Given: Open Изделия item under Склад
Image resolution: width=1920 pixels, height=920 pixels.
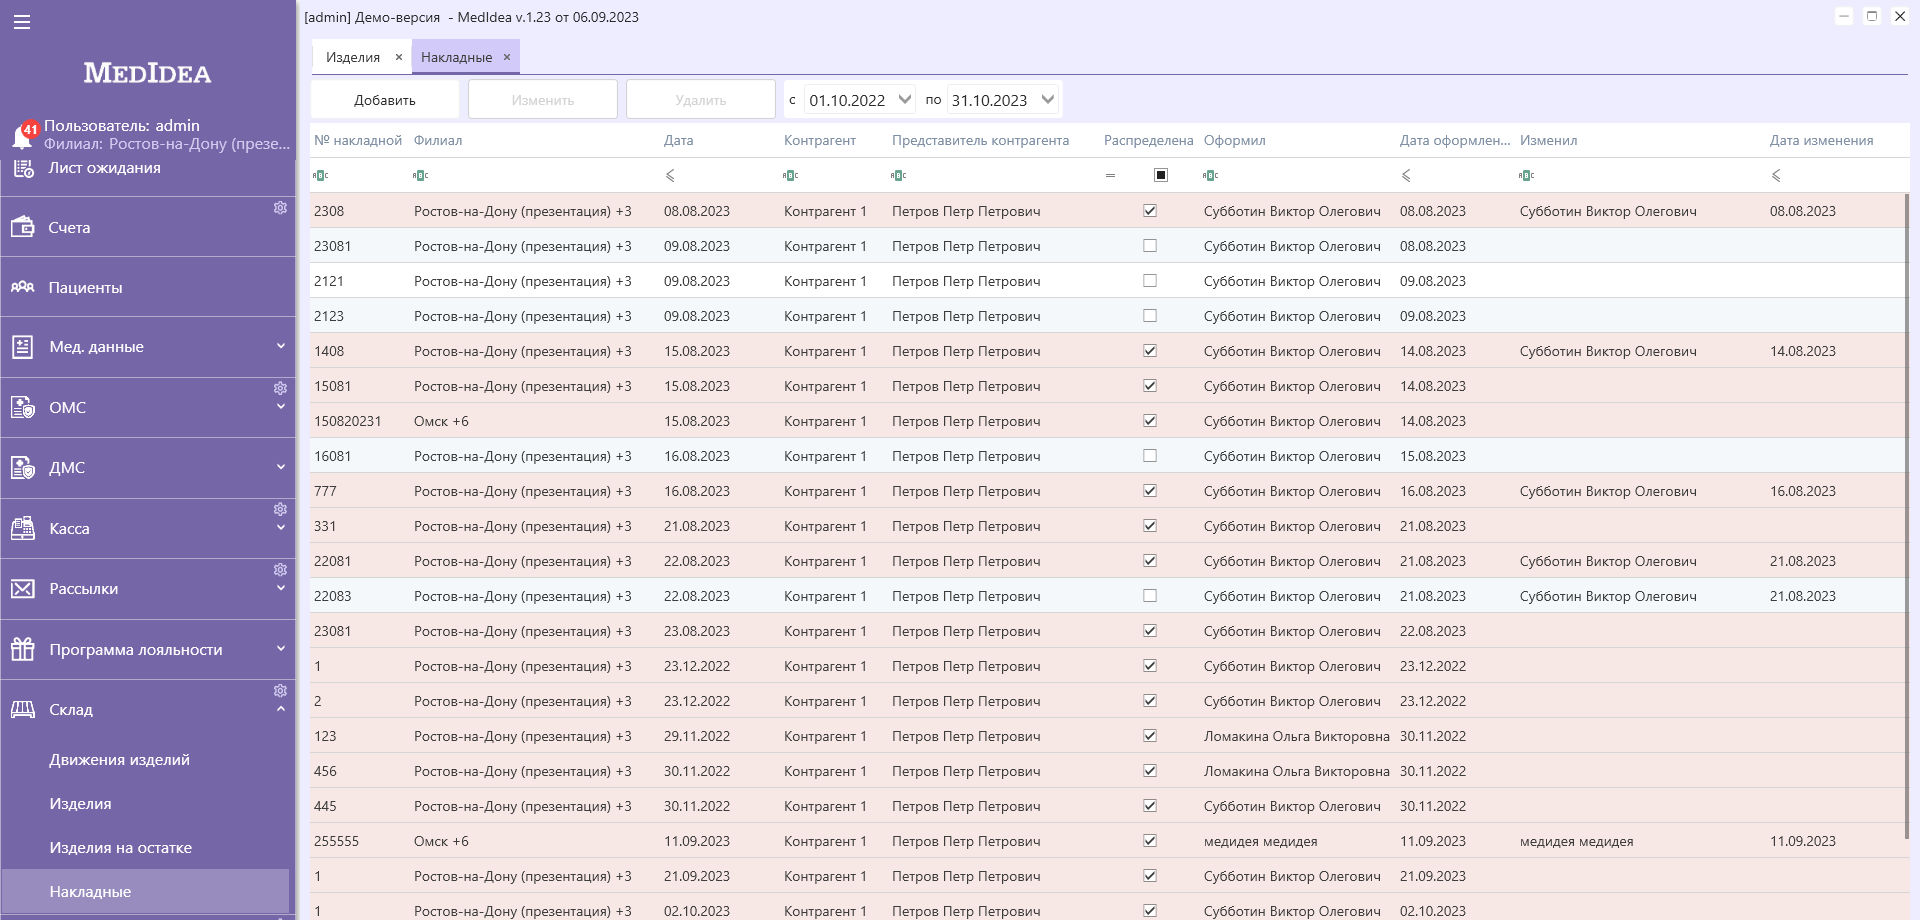Looking at the screenshot, I should click(80, 803).
